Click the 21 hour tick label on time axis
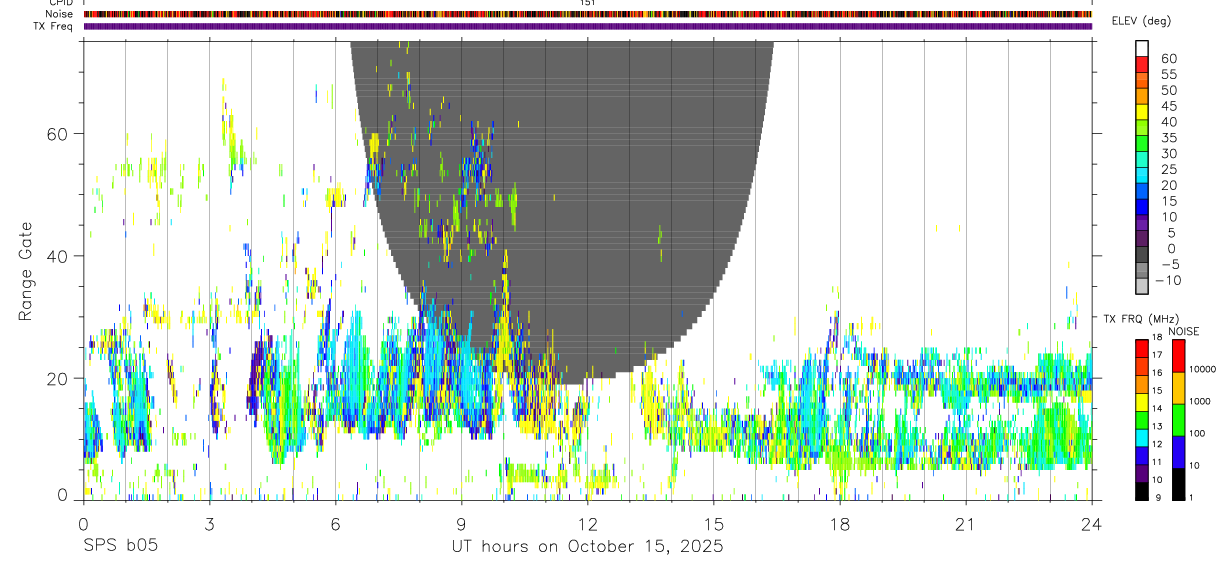Viewport: 1228px width, 567px height. 966,524
